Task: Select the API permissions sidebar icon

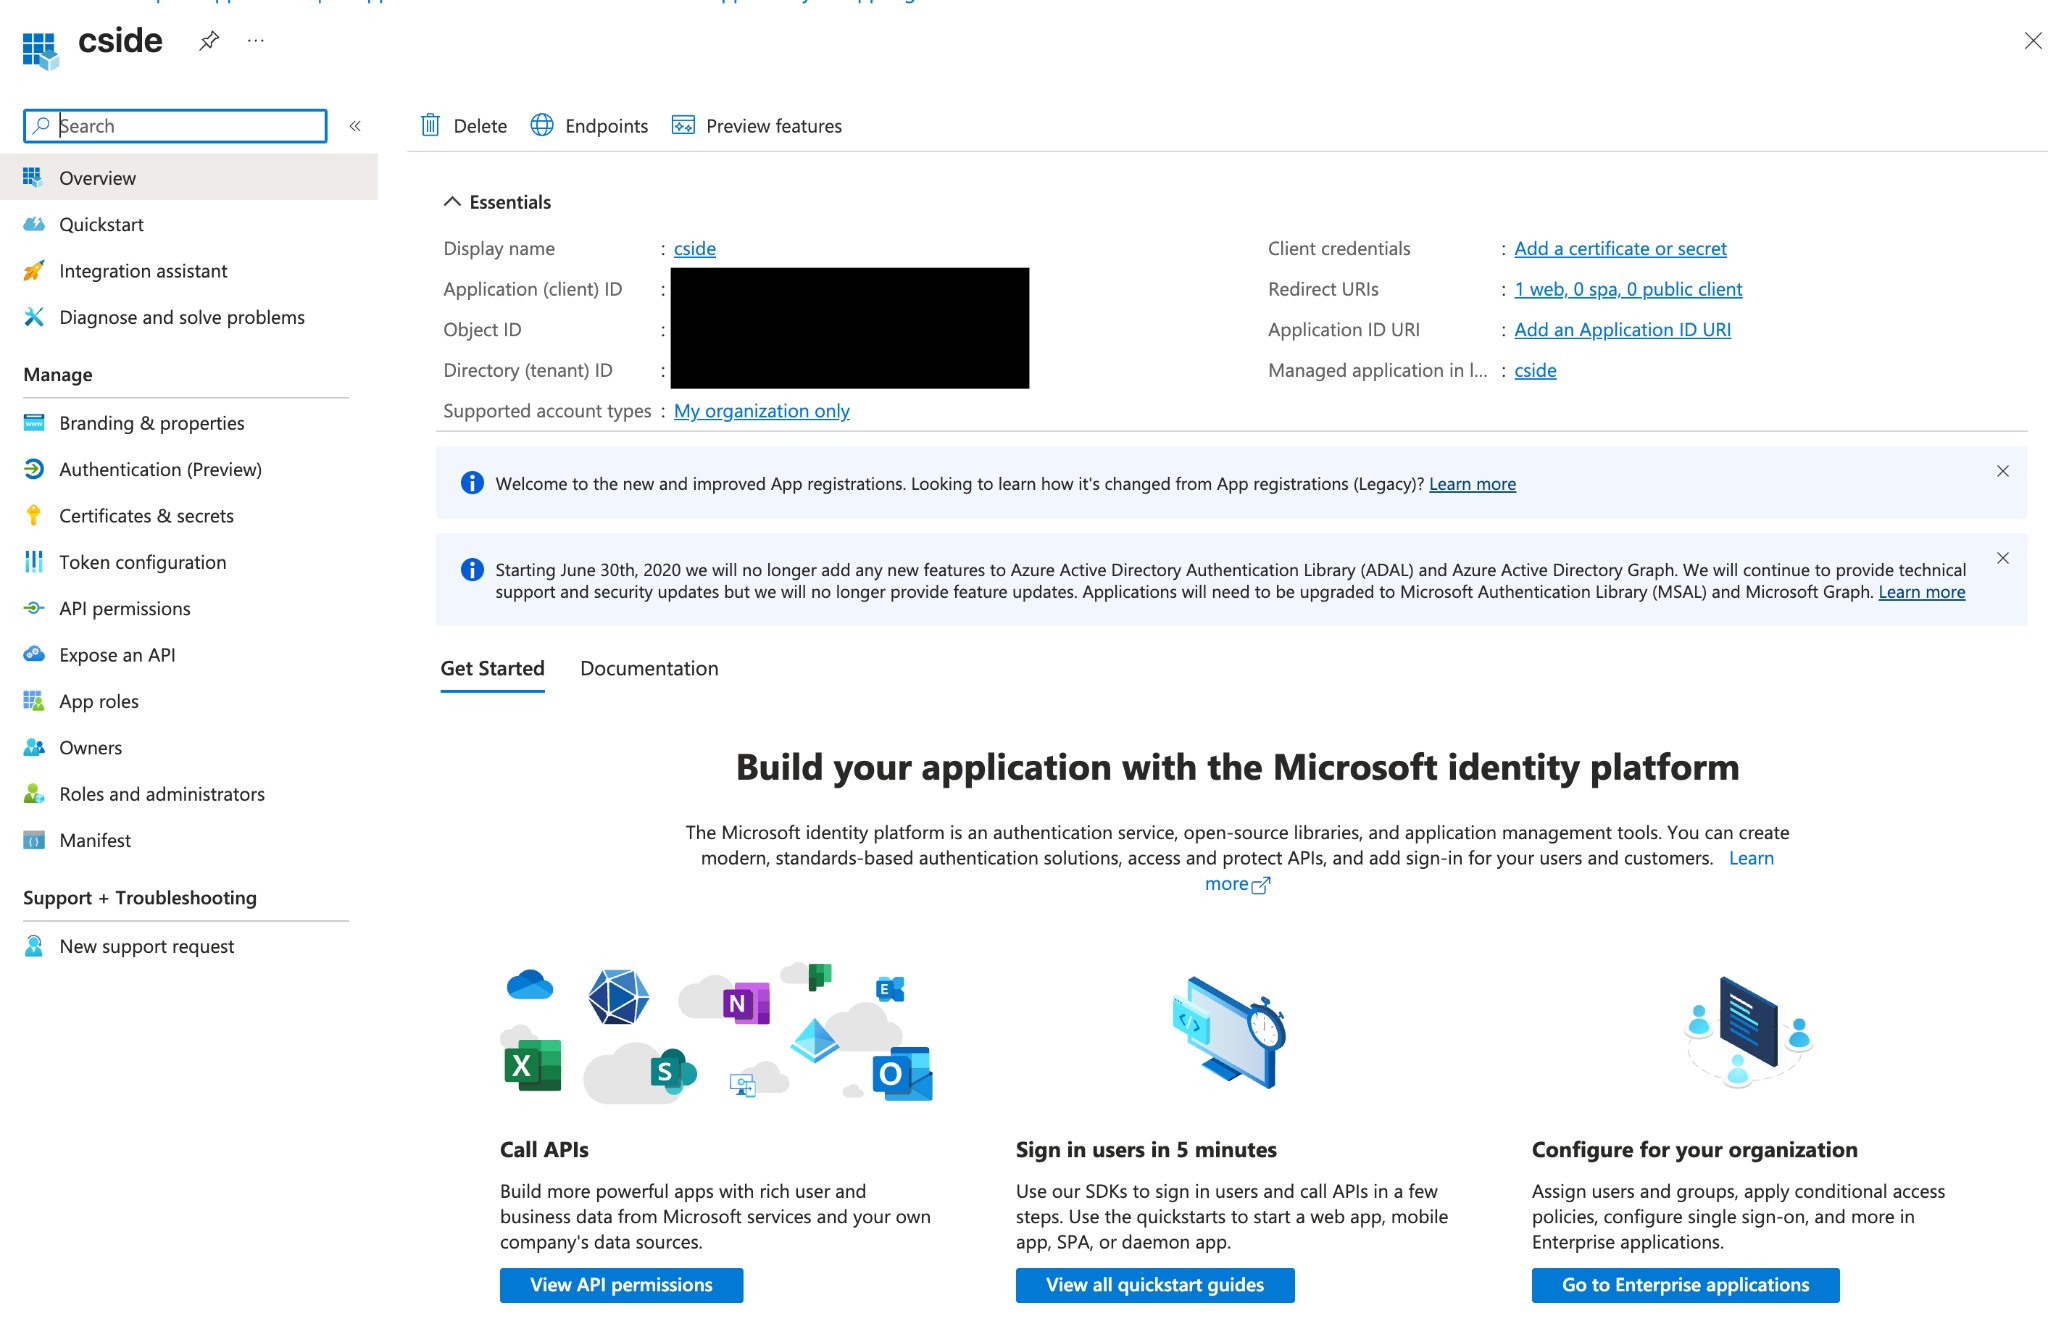Action: click(x=33, y=608)
